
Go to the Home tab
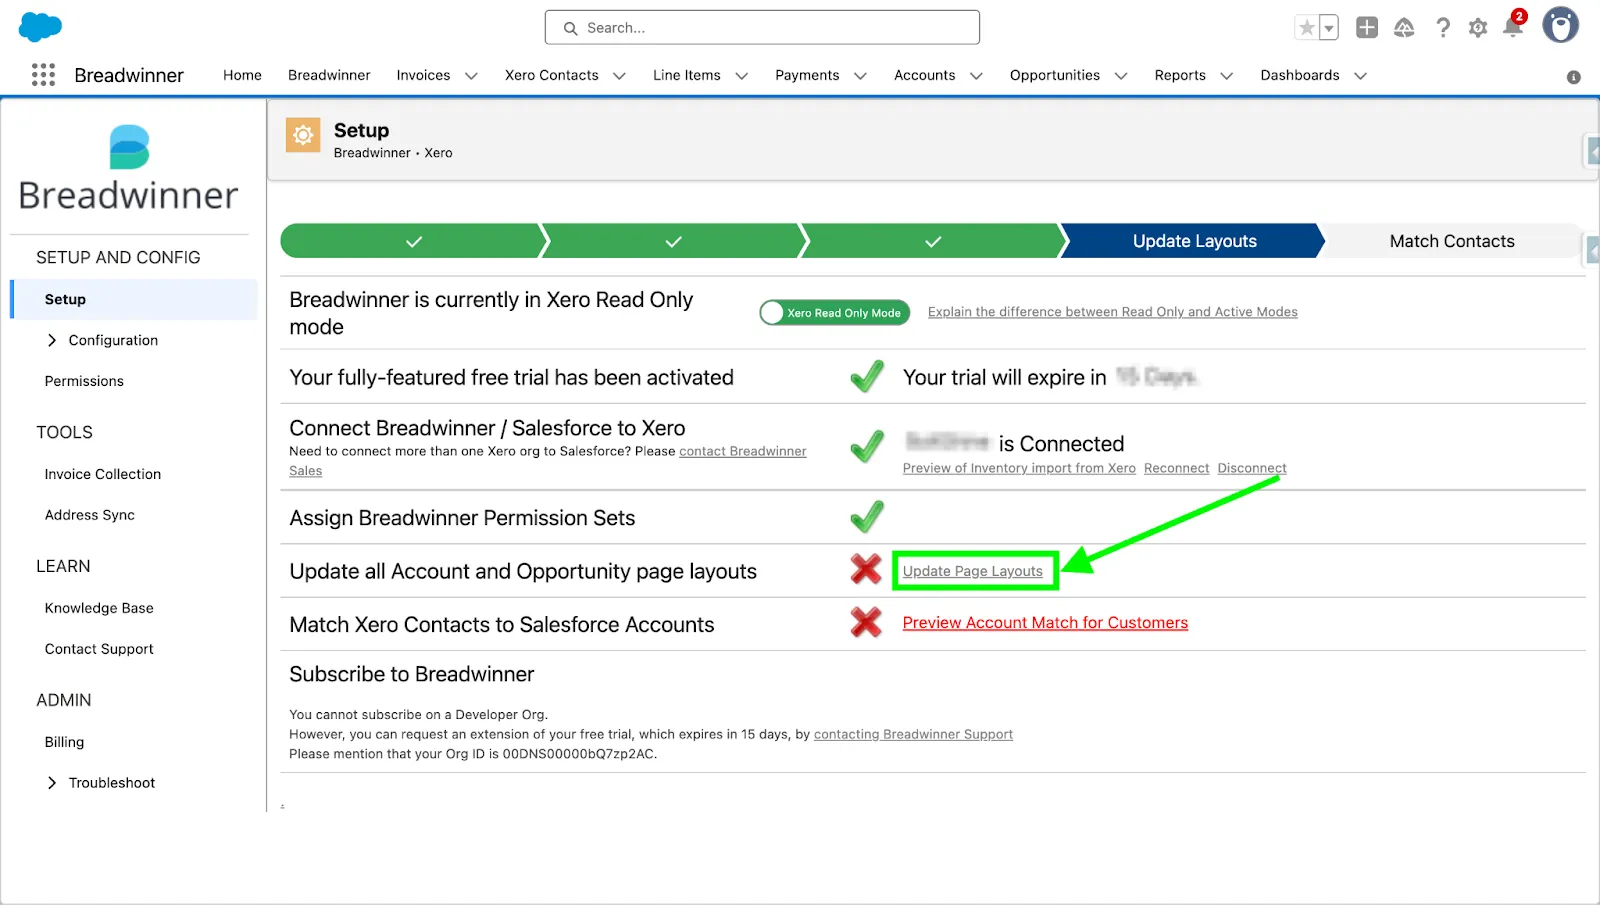pos(242,75)
